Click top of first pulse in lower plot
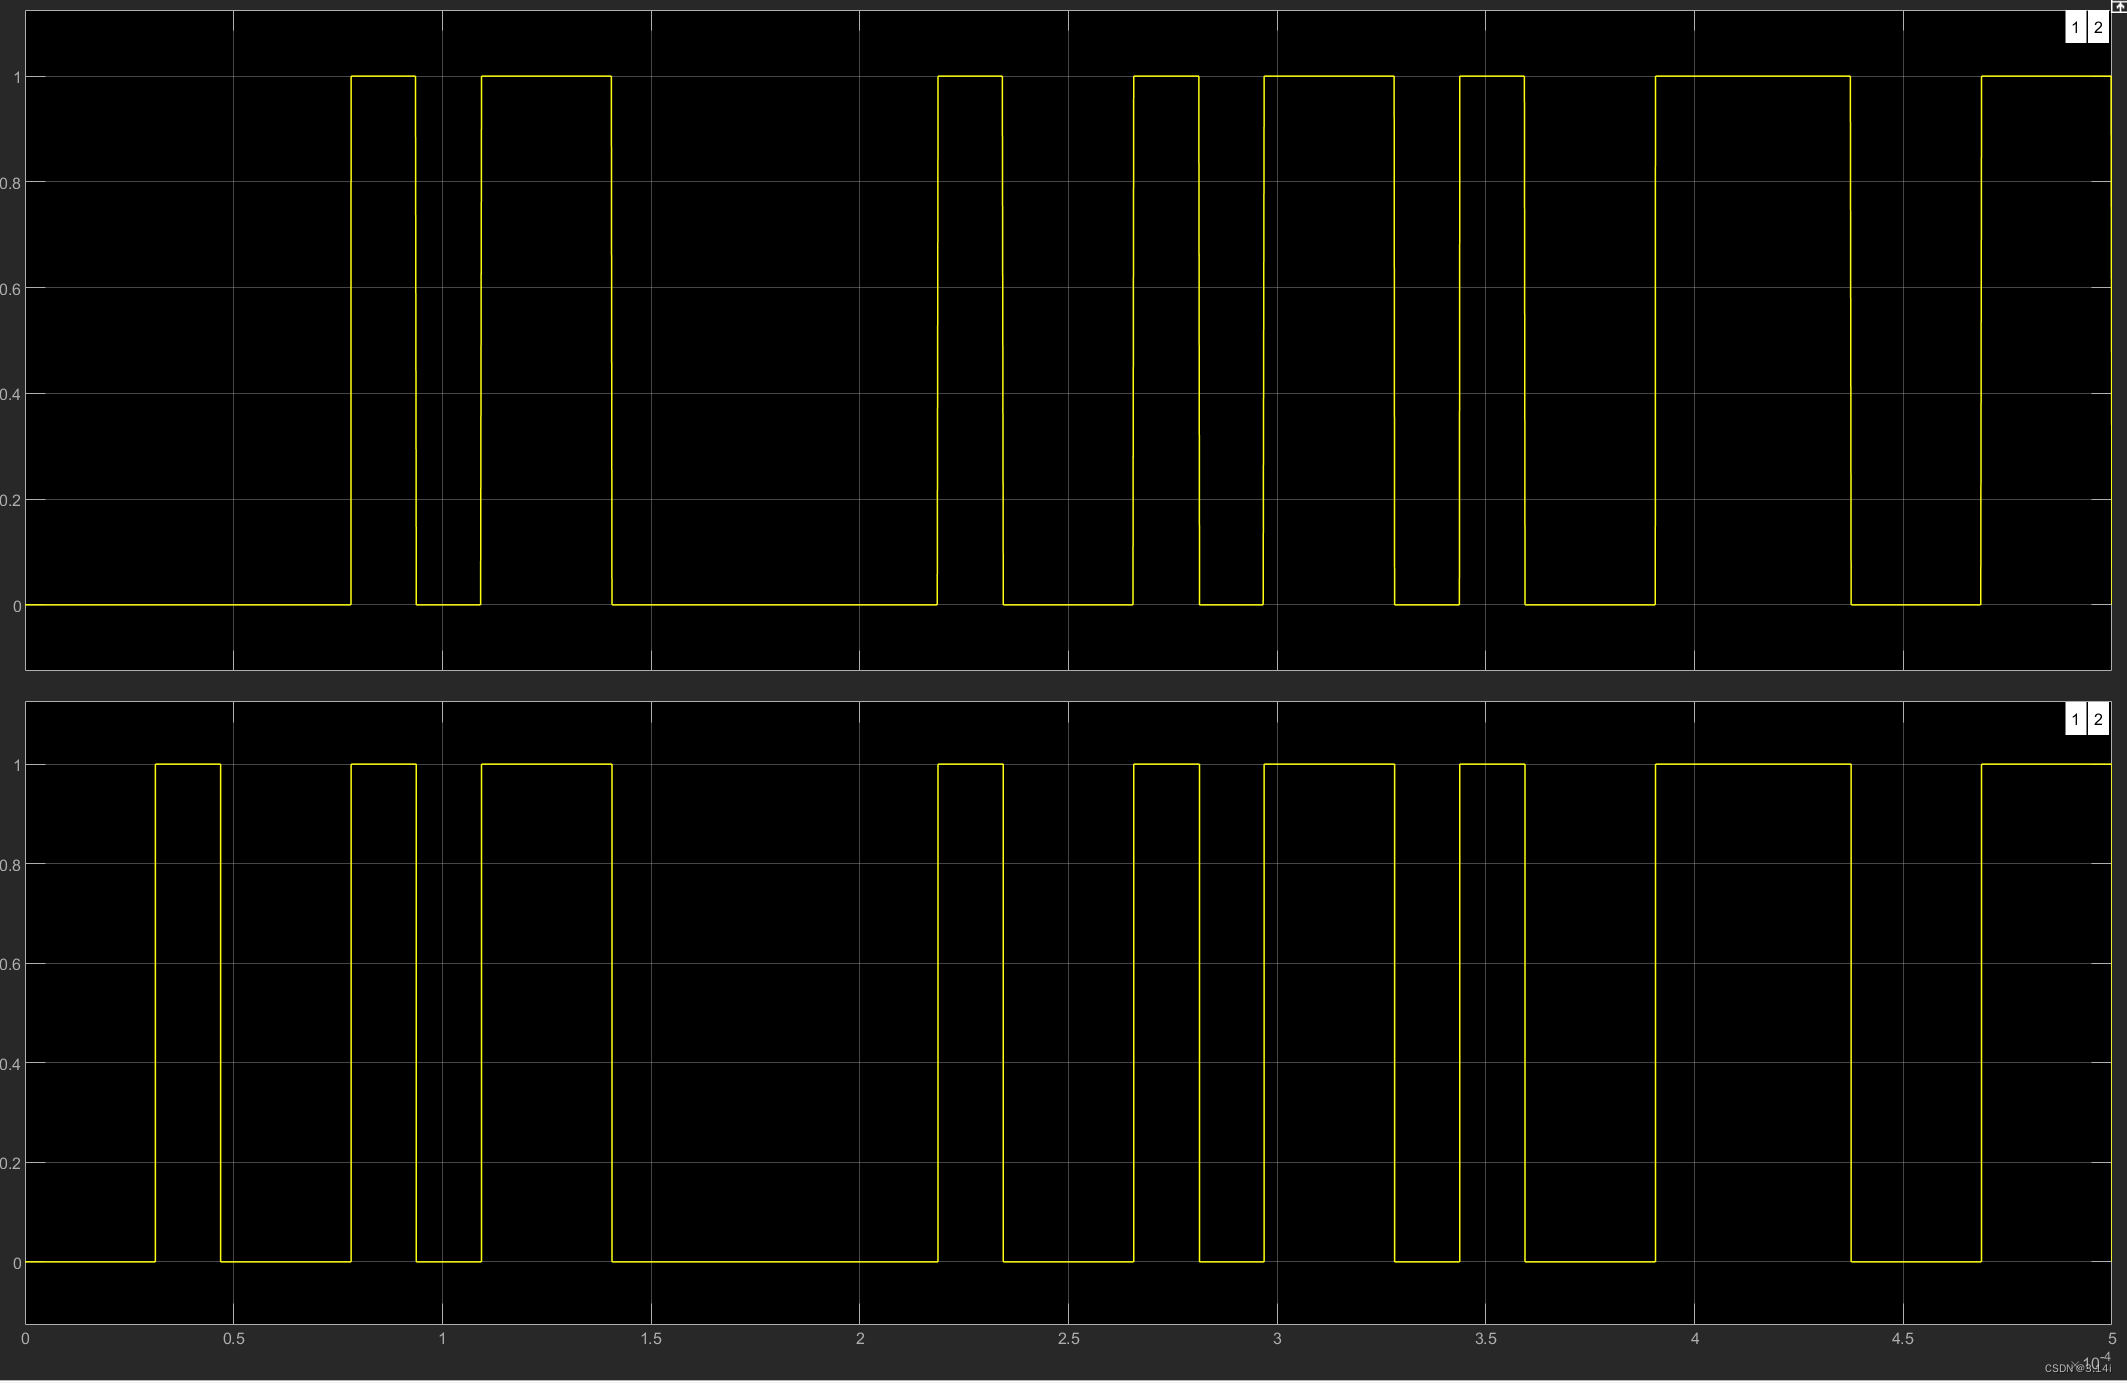This screenshot has width=2127, height=1383. point(188,764)
